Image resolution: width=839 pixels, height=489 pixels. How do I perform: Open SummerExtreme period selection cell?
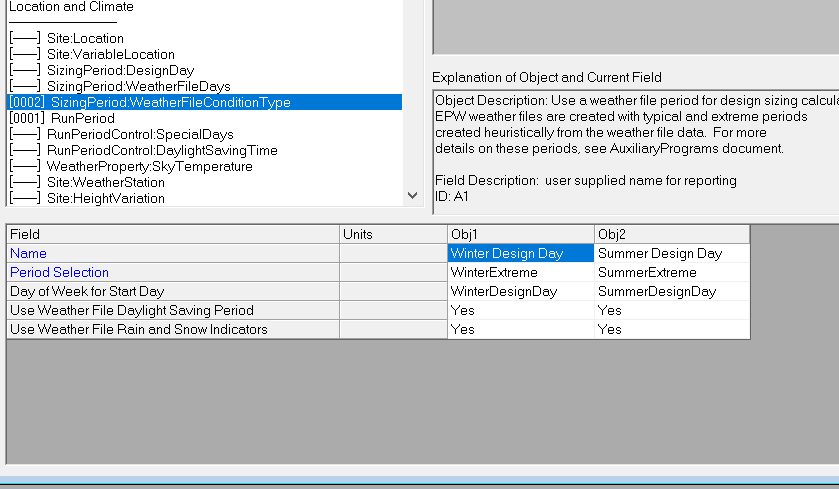[x=672, y=272]
